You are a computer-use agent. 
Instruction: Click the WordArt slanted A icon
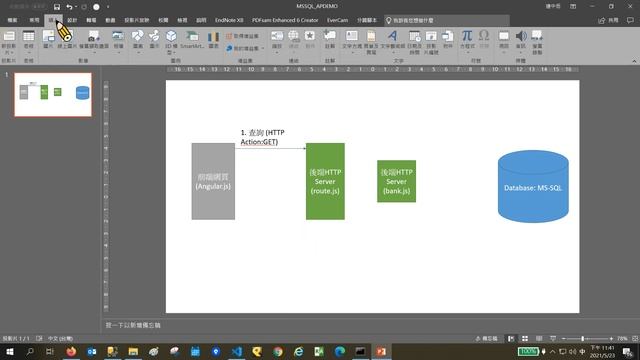click(393, 36)
